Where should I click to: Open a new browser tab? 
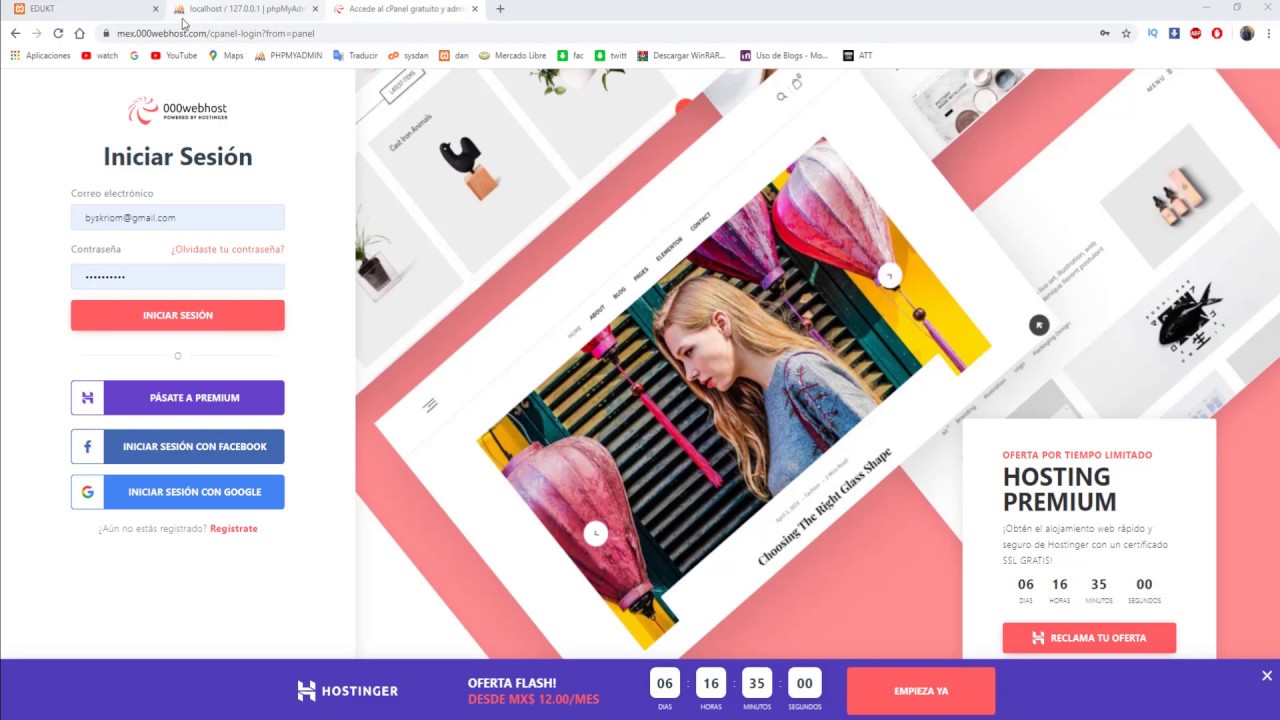tap(500, 9)
